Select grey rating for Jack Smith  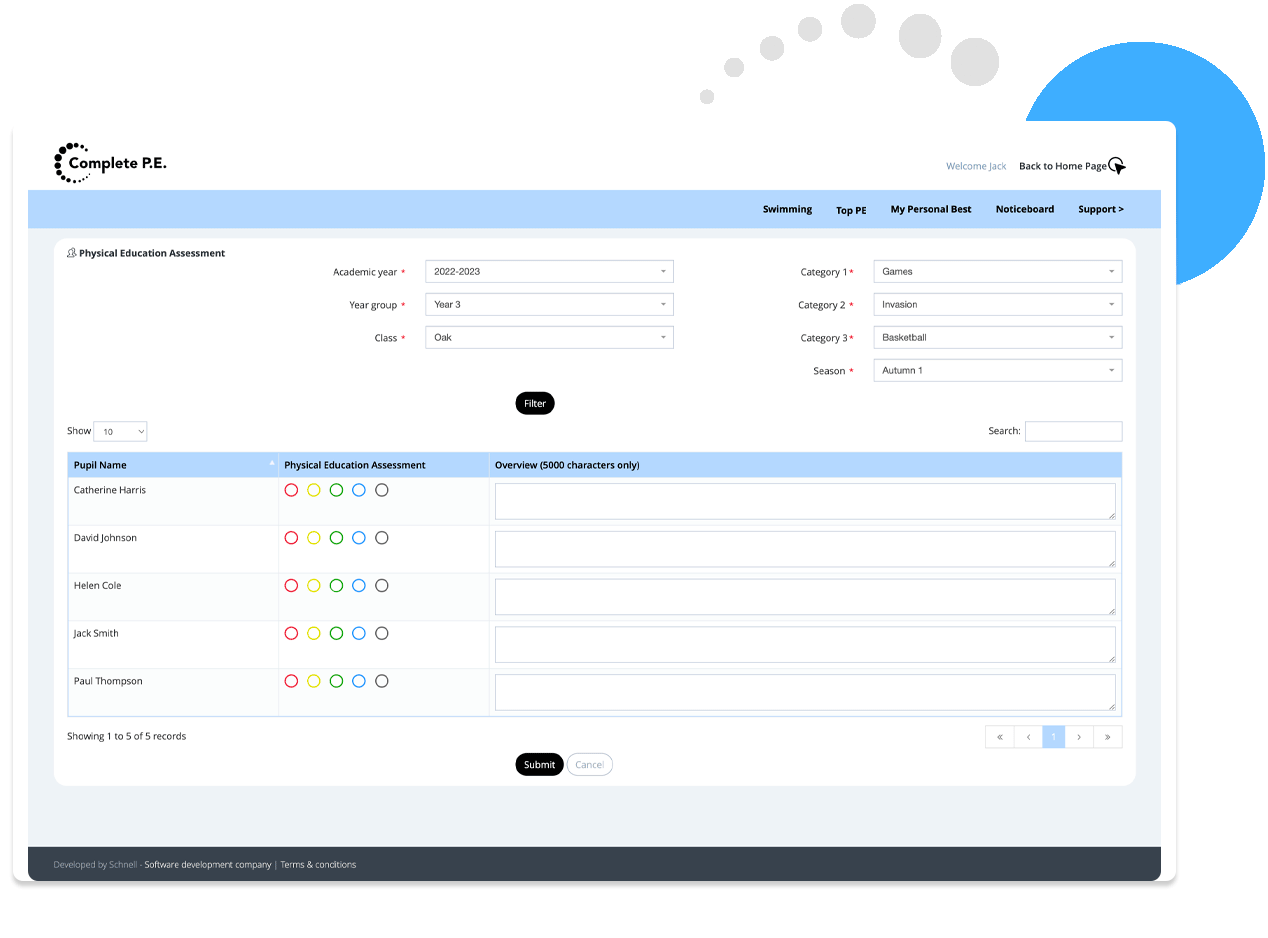tap(381, 633)
